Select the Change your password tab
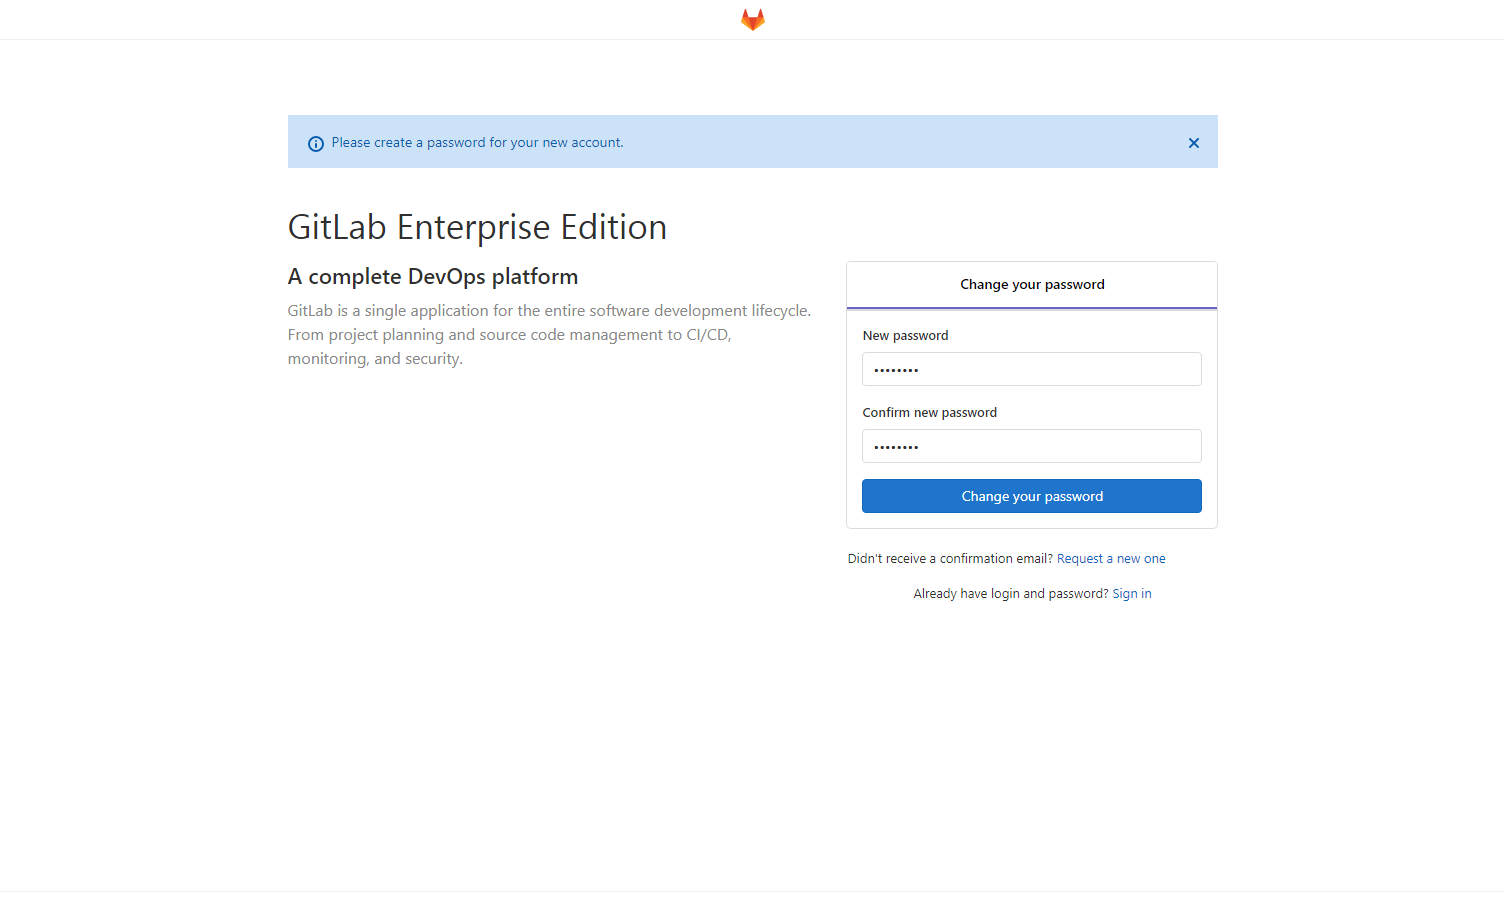The width and height of the screenshot is (1505, 898). tap(1032, 285)
